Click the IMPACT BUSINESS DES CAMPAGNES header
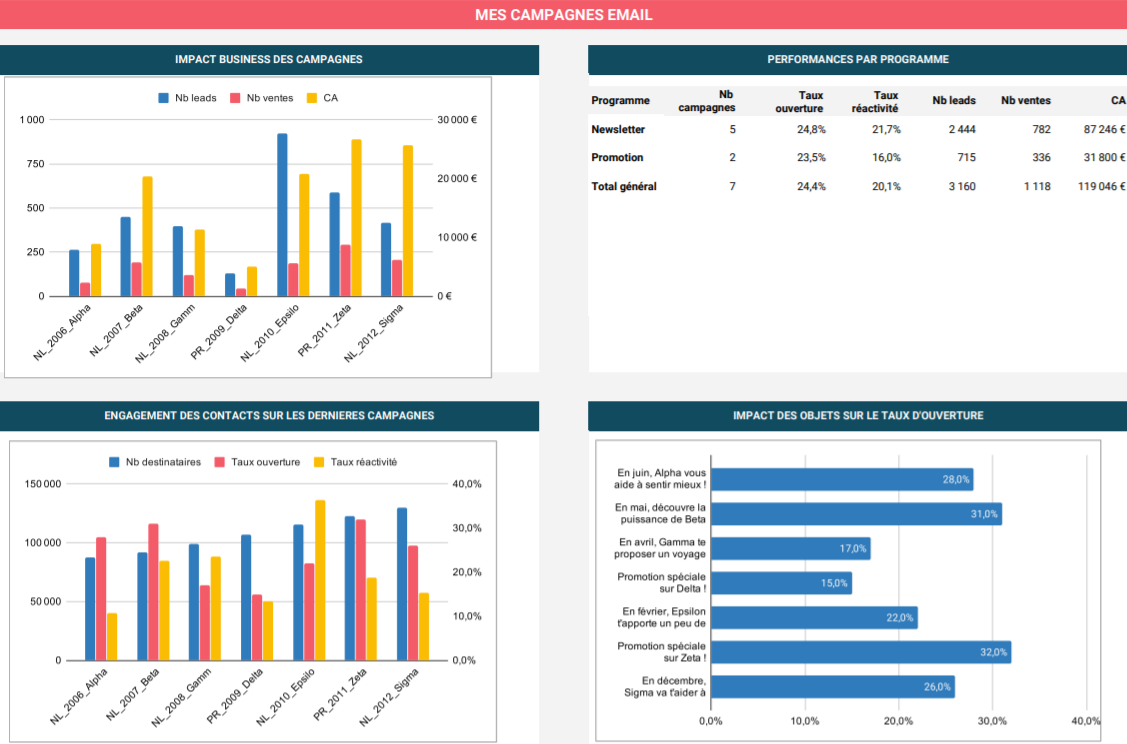Screen dimensions: 1127x744 [269, 60]
